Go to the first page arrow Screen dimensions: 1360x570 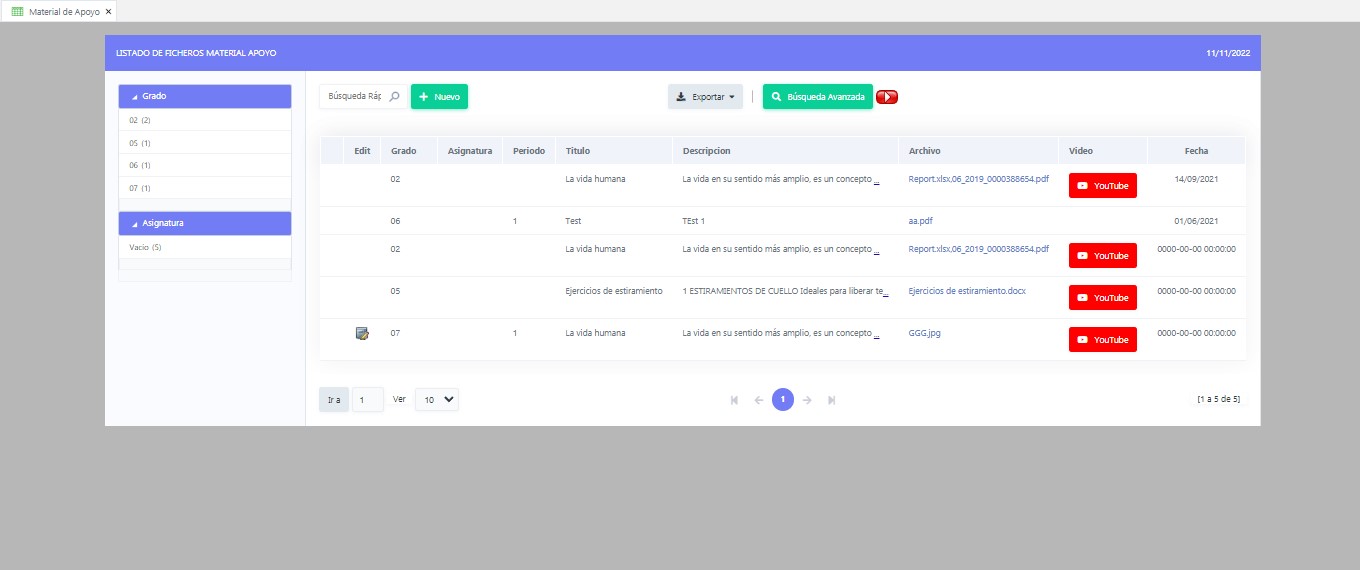(735, 400)
